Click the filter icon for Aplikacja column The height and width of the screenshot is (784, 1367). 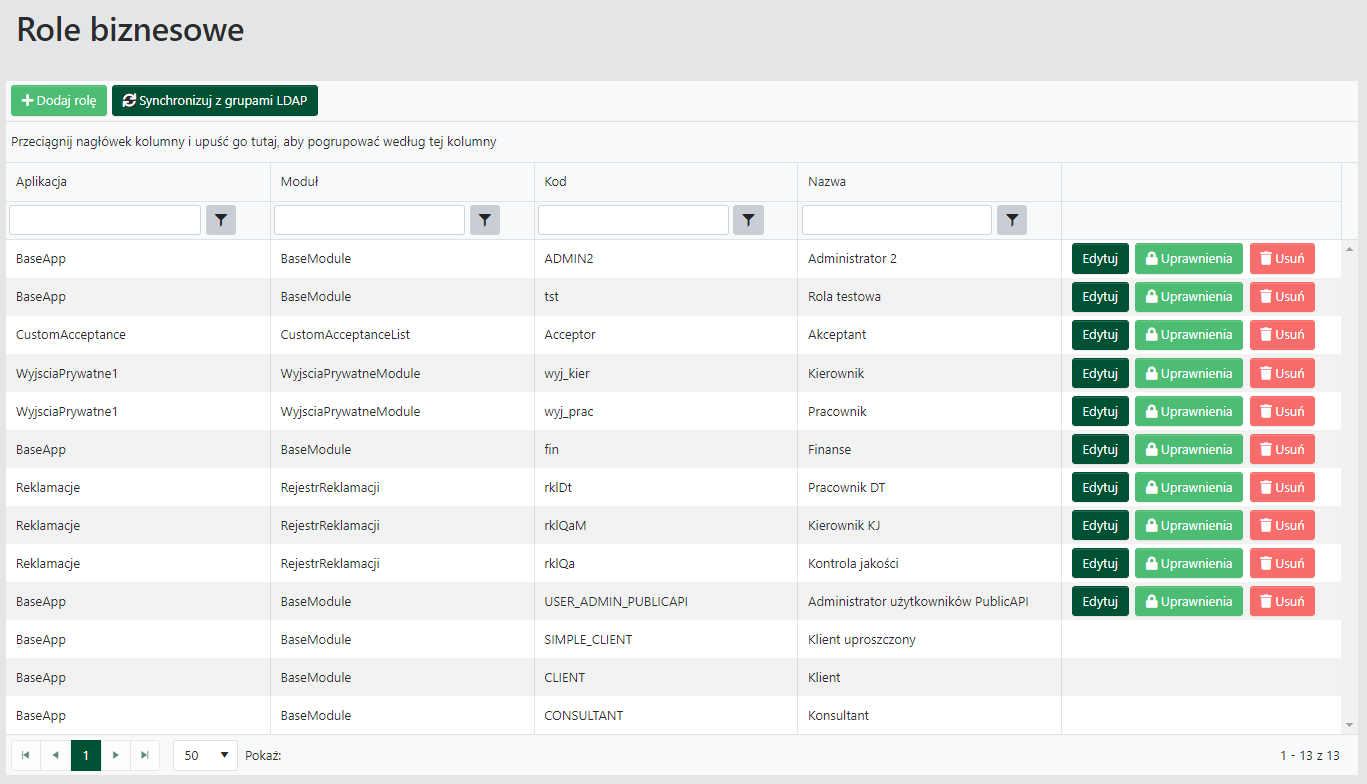click(221, 220)
